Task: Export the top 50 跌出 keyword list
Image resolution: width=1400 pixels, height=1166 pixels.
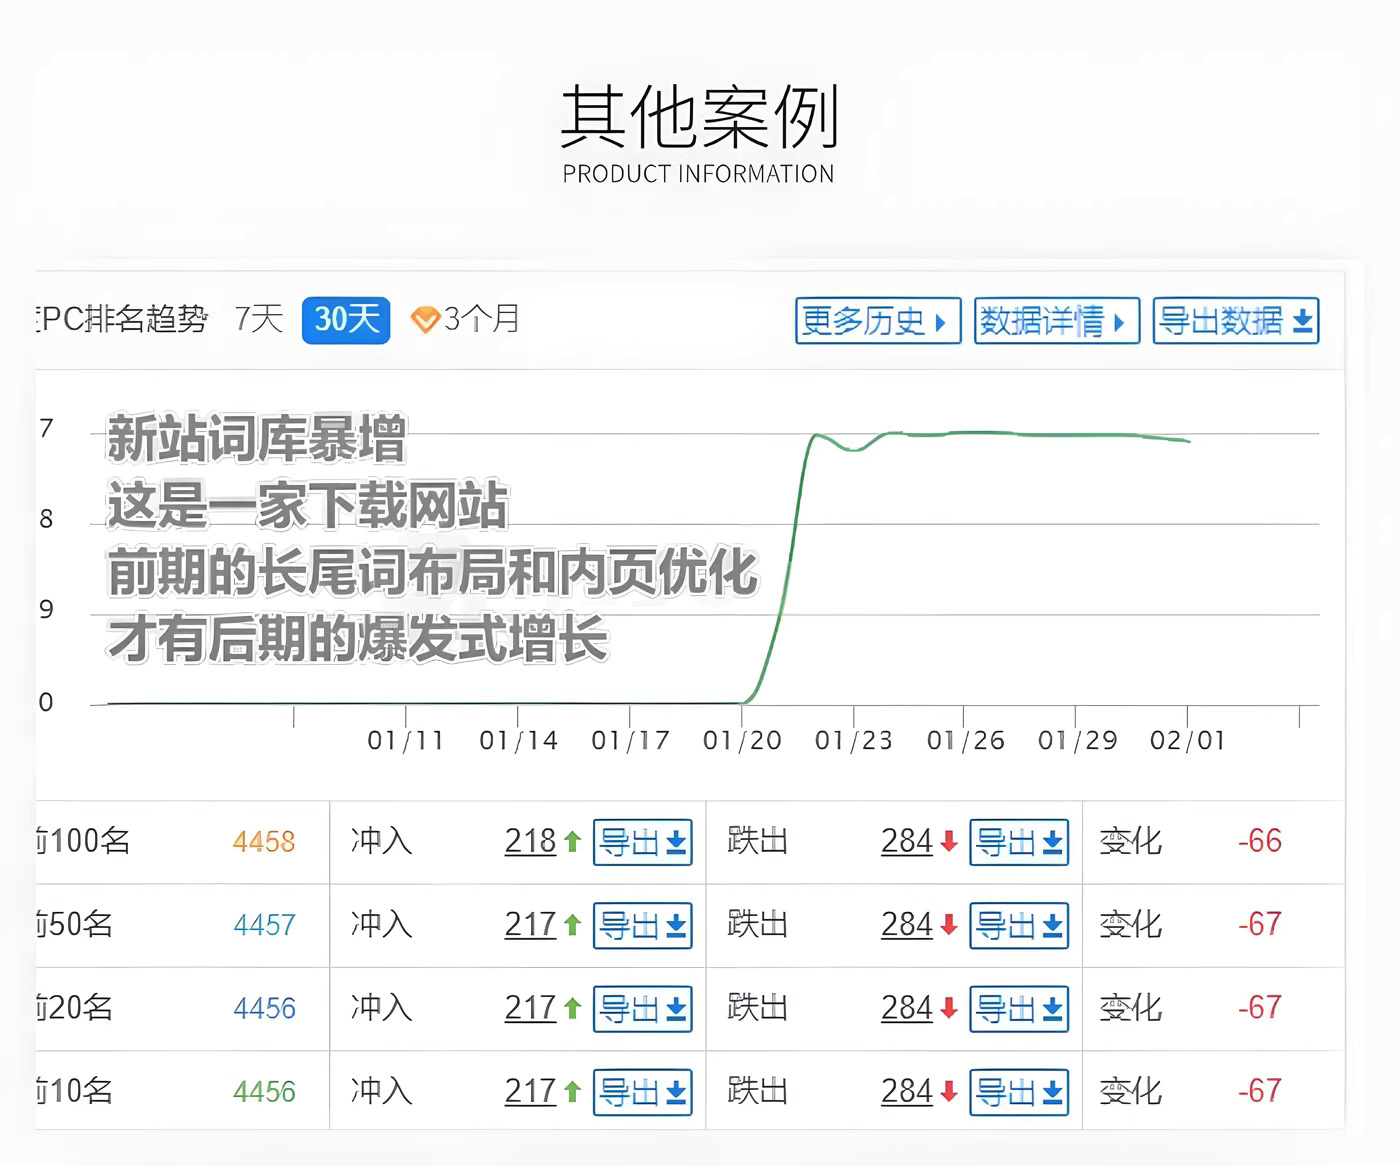Action: point(1018,925)
